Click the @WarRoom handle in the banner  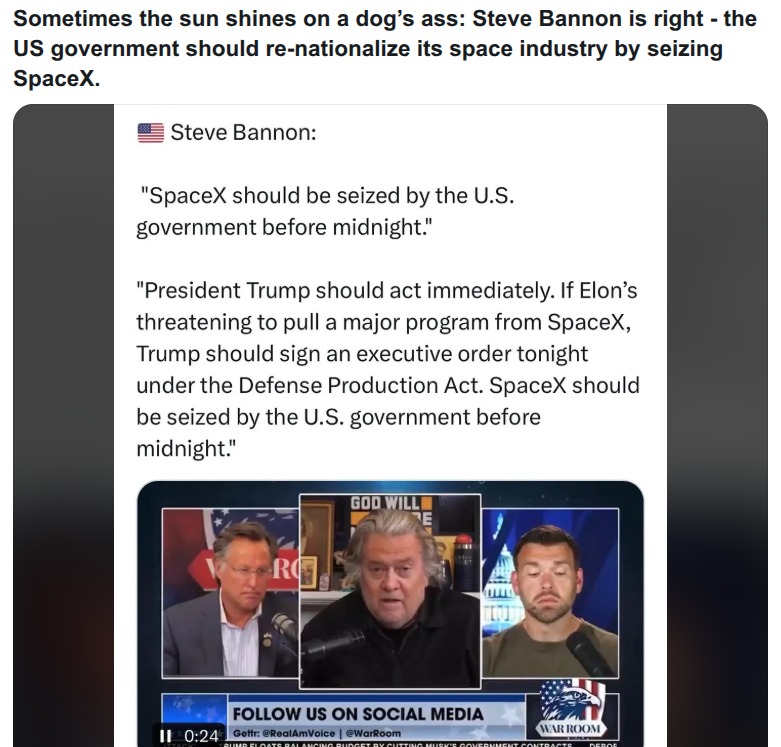click(x=373, y=733)
